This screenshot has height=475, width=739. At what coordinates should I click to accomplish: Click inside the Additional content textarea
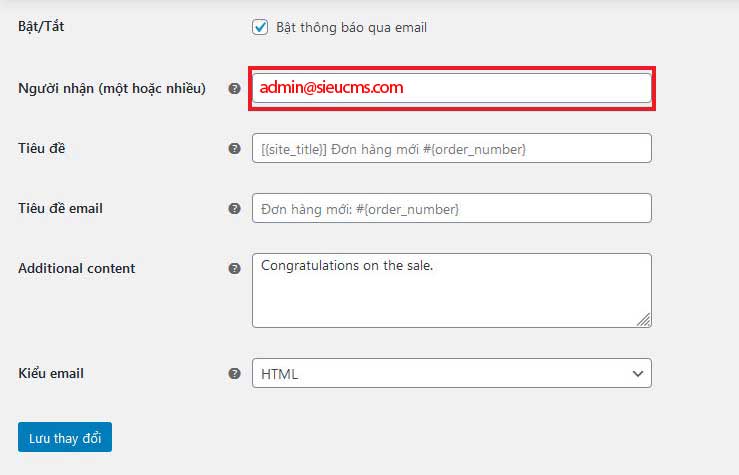(452, 290)
